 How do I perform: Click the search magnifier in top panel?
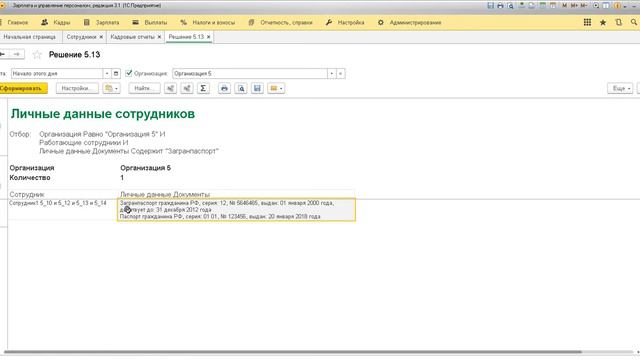pyautogui.click(x=634, y=22)
